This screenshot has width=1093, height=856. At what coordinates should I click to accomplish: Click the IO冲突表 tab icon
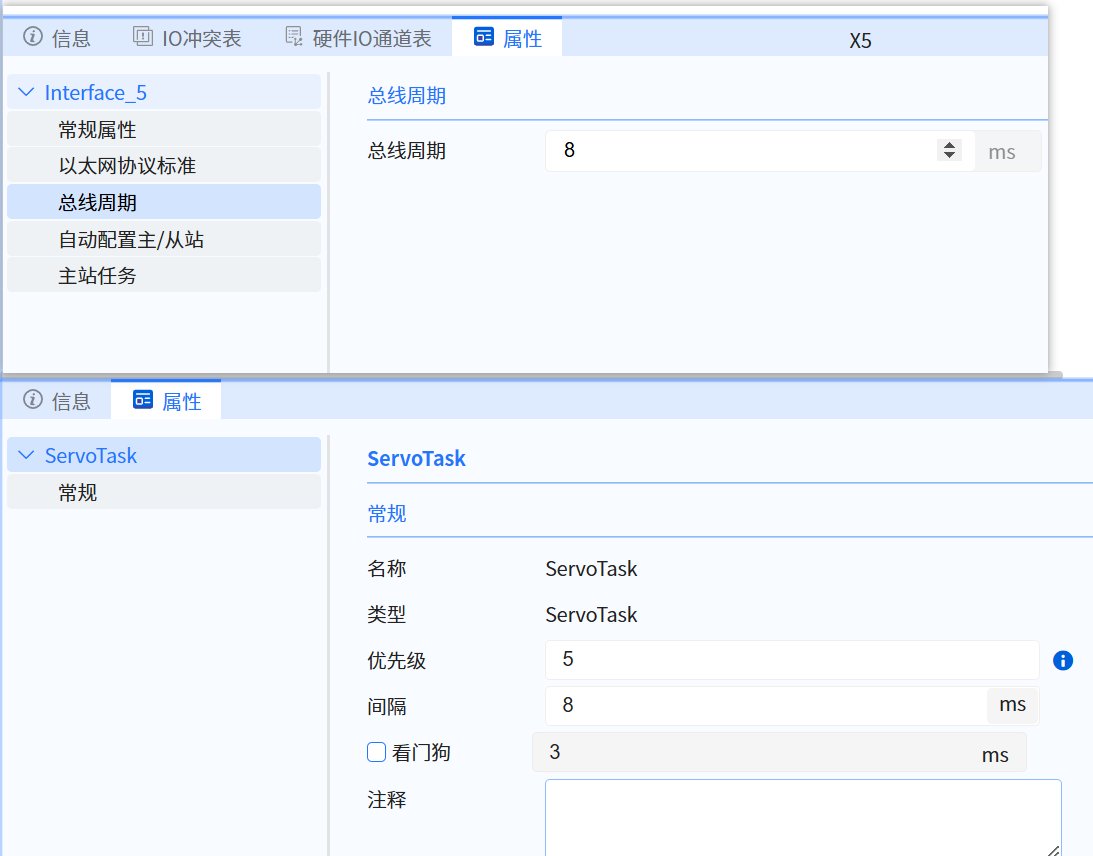tap(143, 38)
